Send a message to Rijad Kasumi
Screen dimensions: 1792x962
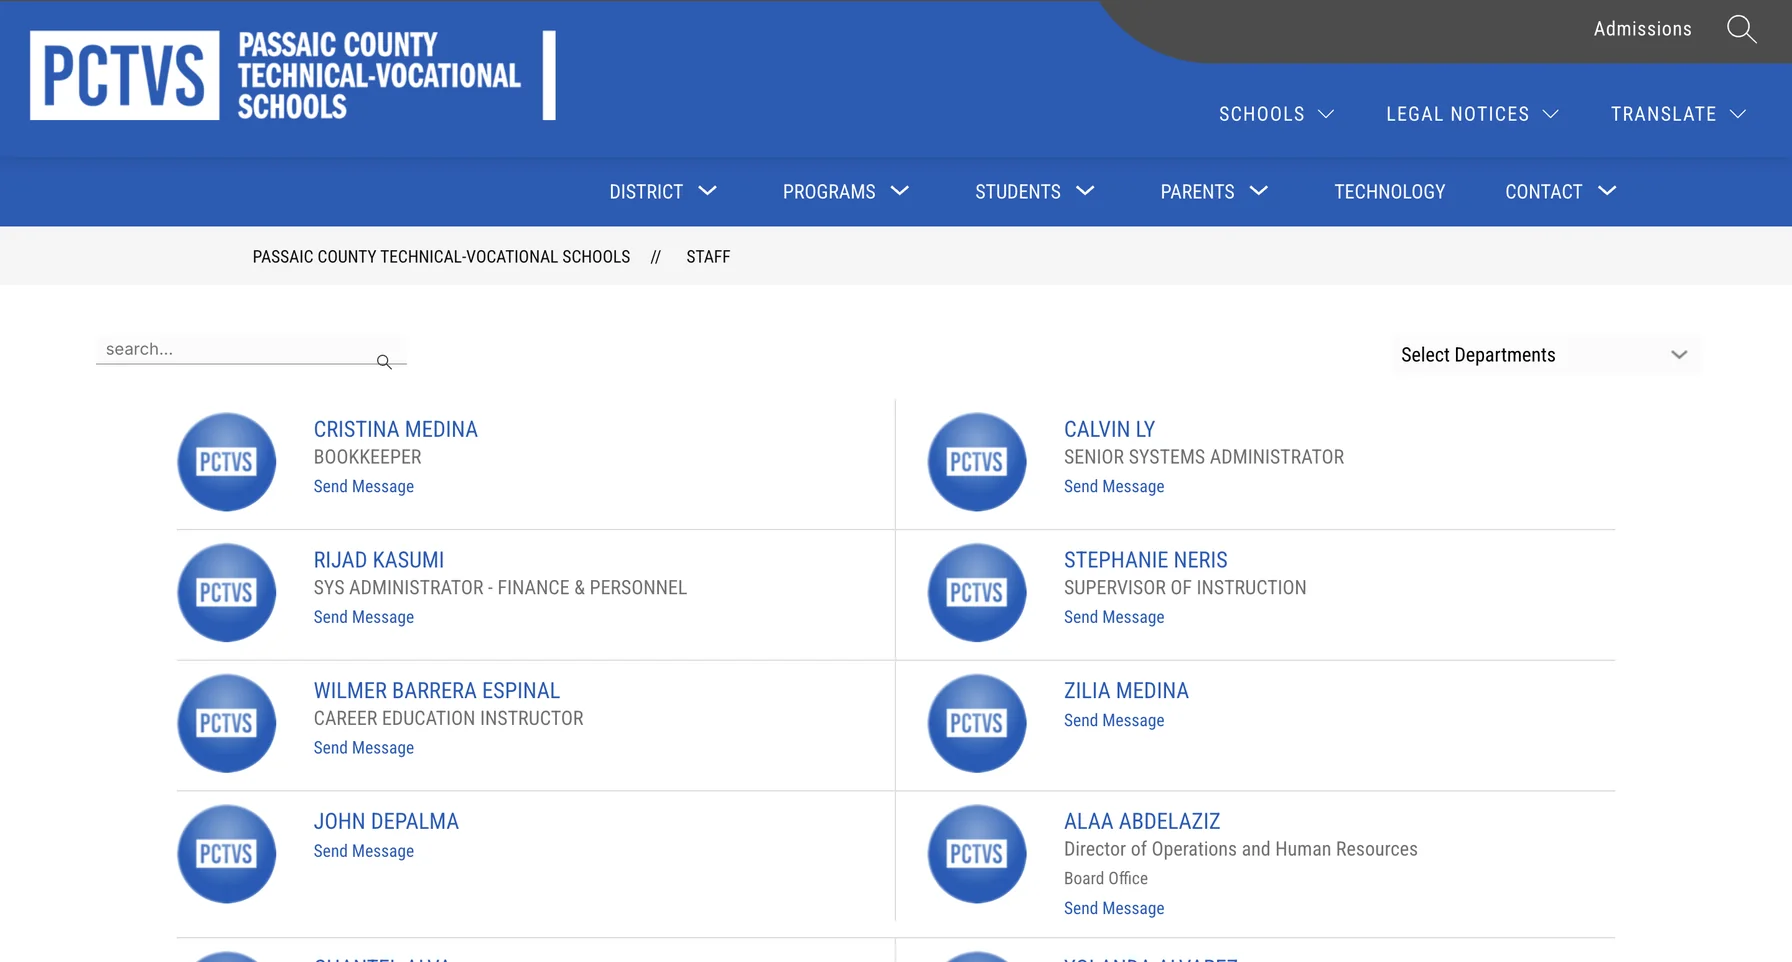tap(363, 617)
